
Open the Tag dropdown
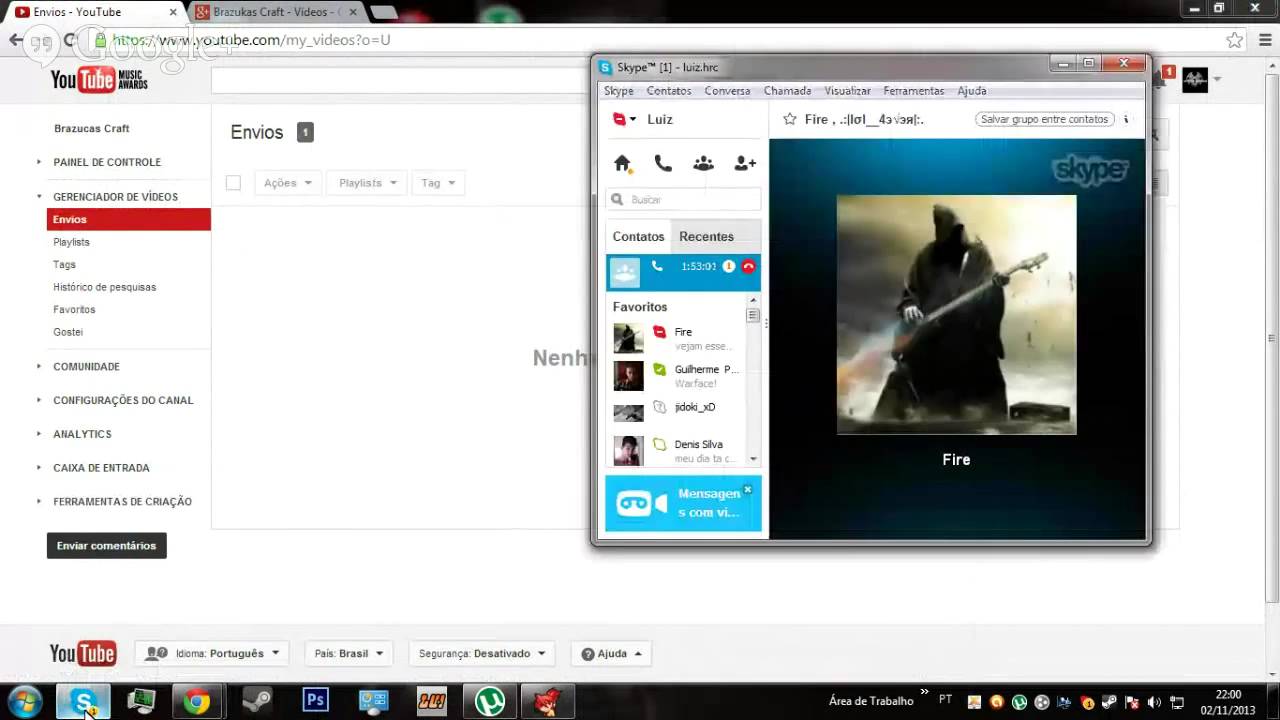[x=437, y=183]
